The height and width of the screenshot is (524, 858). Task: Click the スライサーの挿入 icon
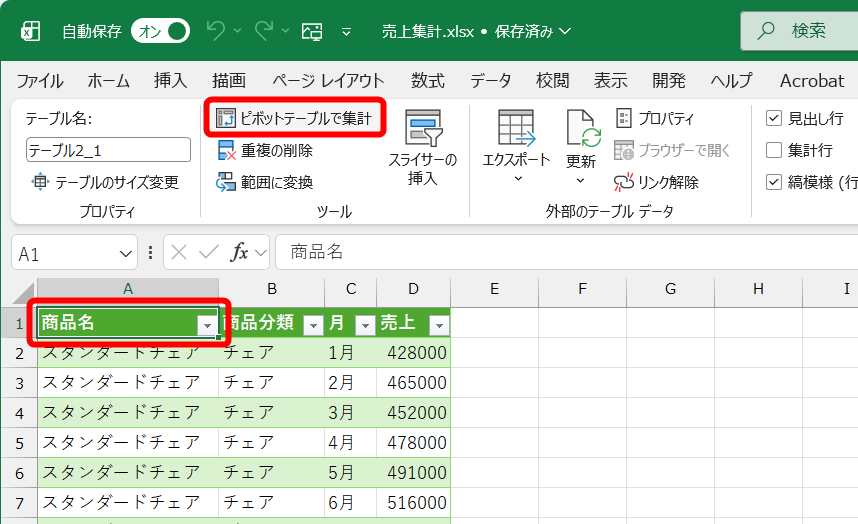click(x=422, y=129)
